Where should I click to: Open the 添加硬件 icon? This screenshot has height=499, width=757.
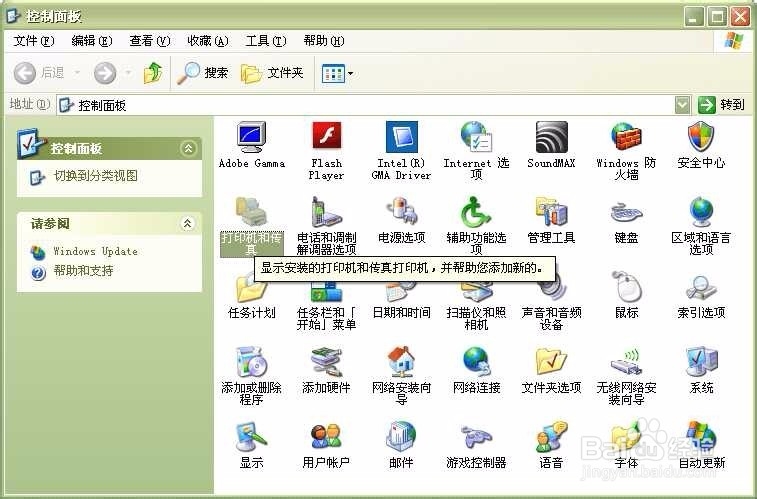(326, 362)
